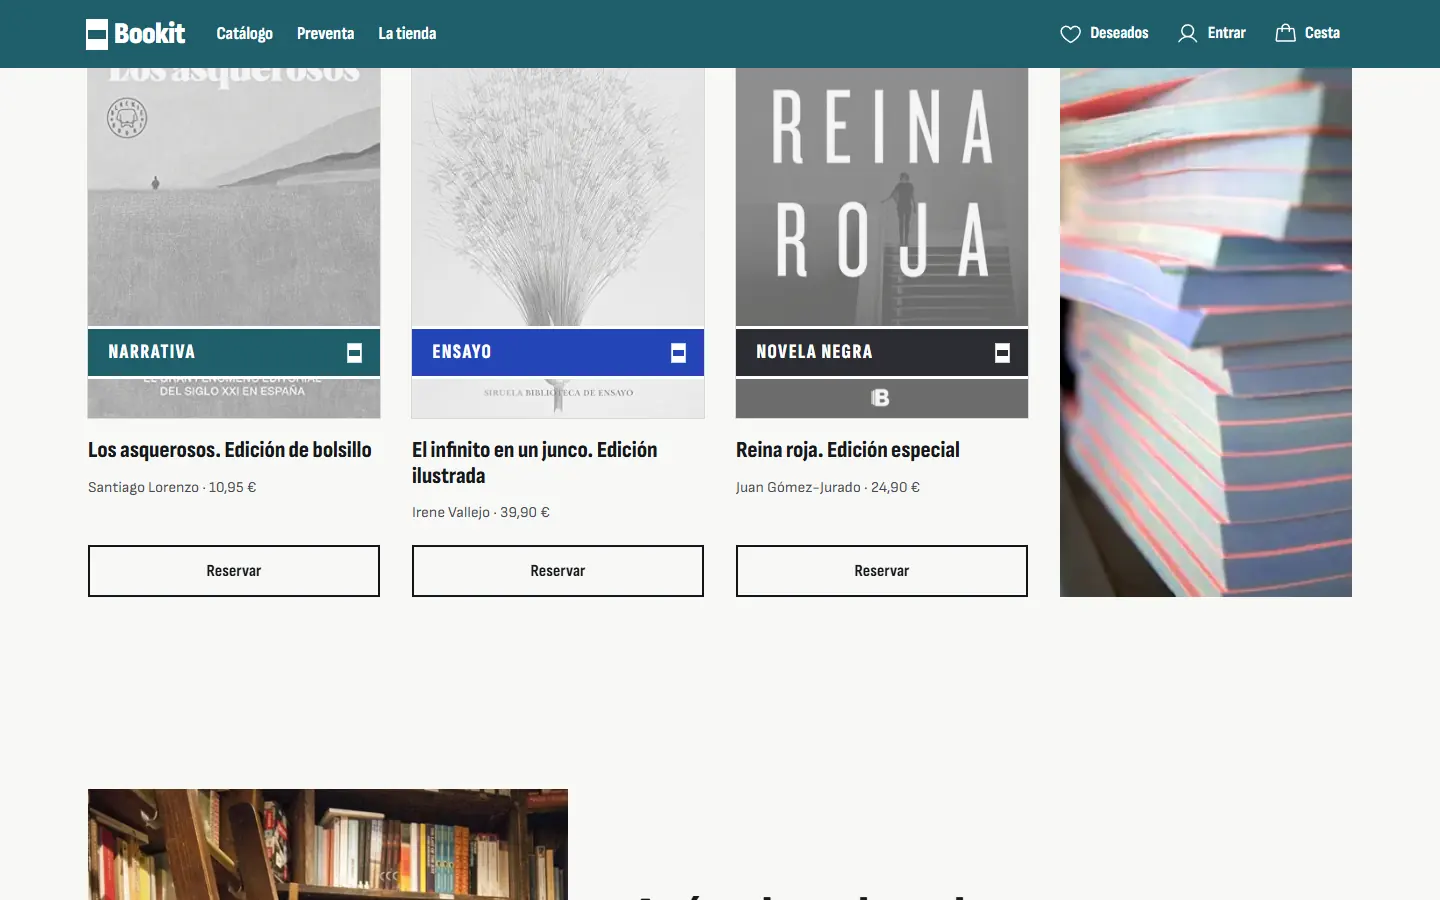Click Santiago Lorenzo · 10,95 € text

coord(172,487)
